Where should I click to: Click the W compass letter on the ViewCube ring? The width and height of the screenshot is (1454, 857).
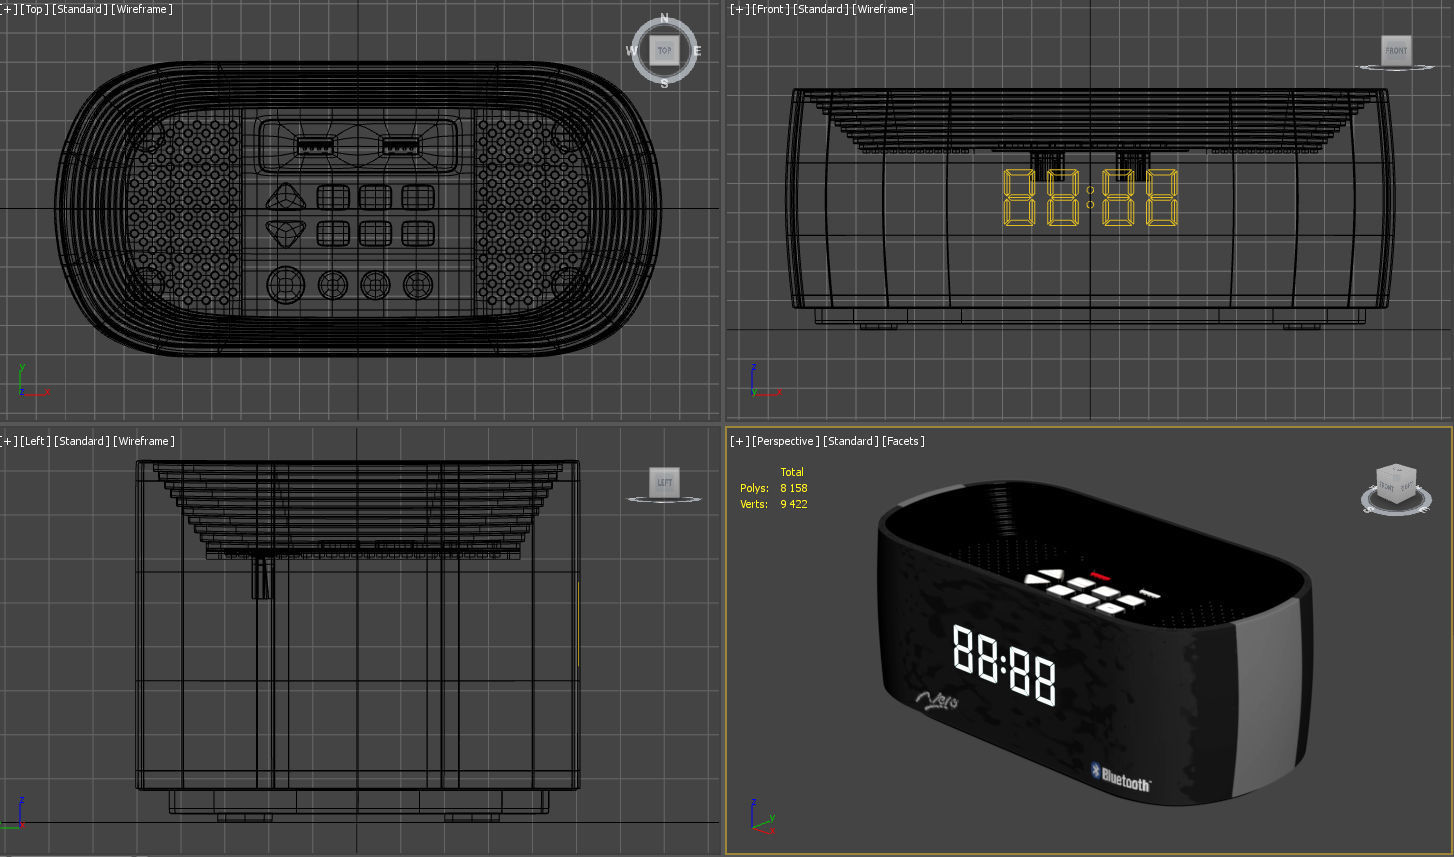pyautogui.click(x=632, y=51)
